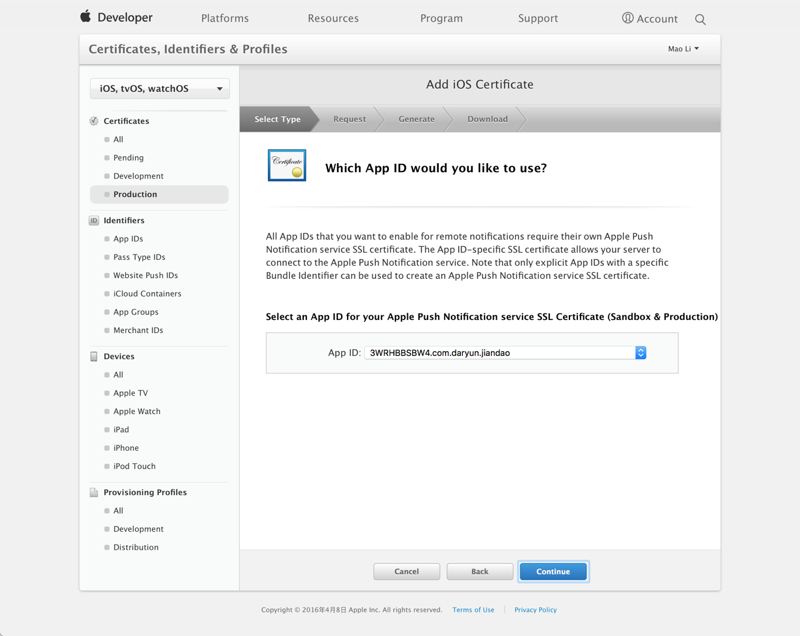Click the Certificates section icon
This screenshot has height=636, width=800.
94,121
